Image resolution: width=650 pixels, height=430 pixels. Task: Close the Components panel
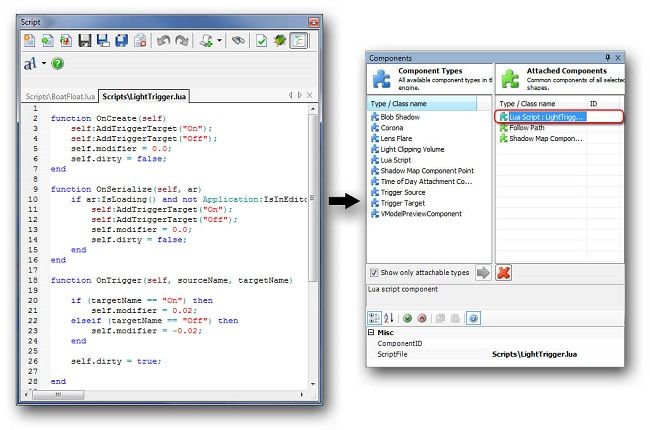pos(618,58)
